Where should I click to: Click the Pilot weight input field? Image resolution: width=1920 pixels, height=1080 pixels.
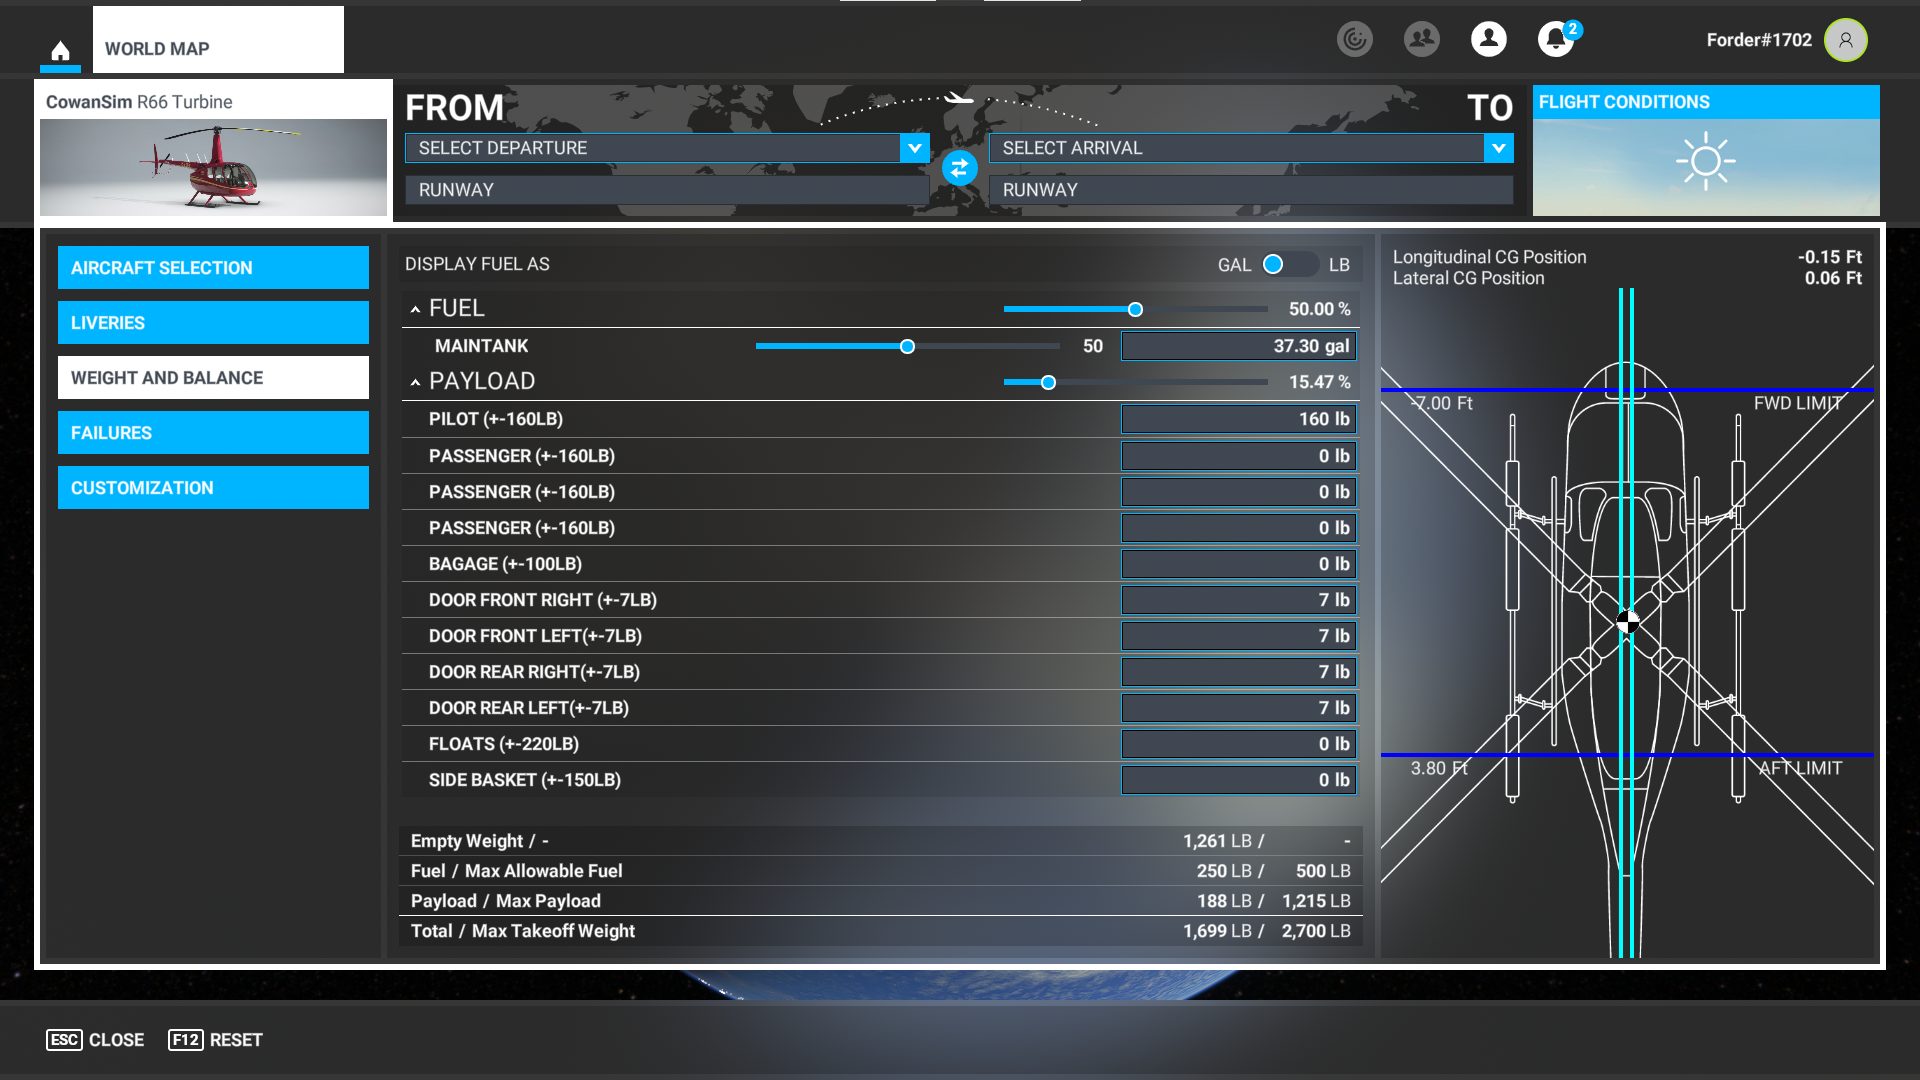tap(1238, 419)
